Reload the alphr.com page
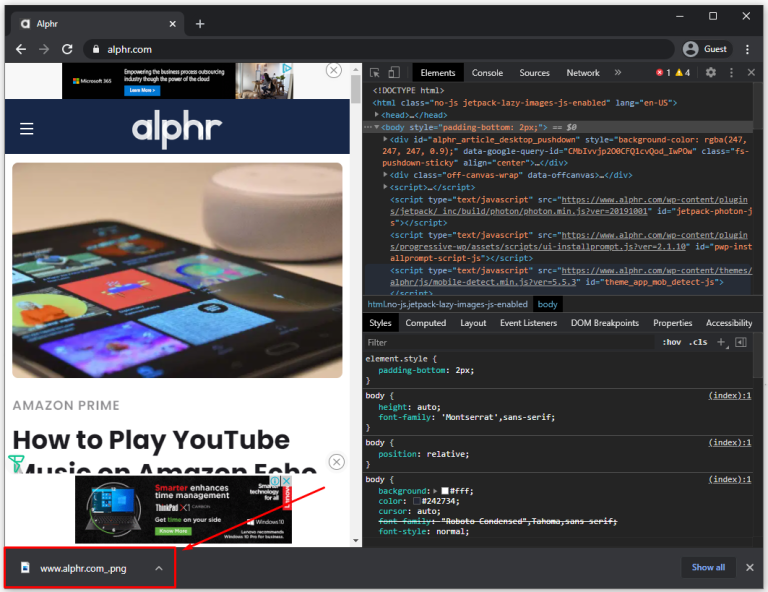This screenshot has width=768, height=592. point(67,49)
